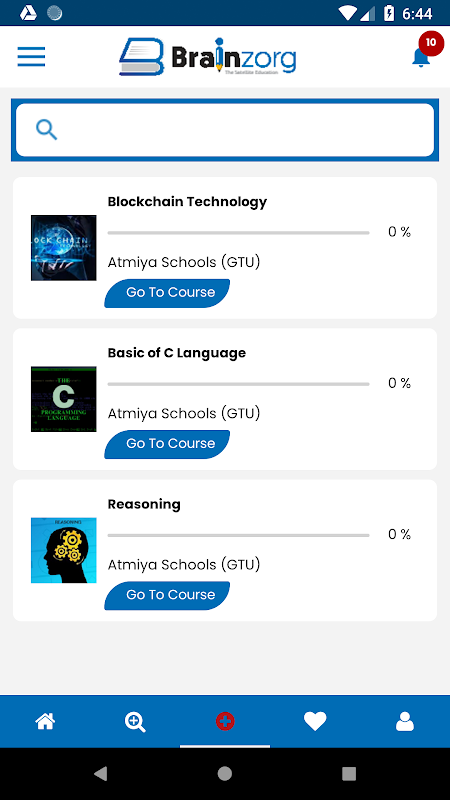Click the Brainzorg logo

(208, 56)
